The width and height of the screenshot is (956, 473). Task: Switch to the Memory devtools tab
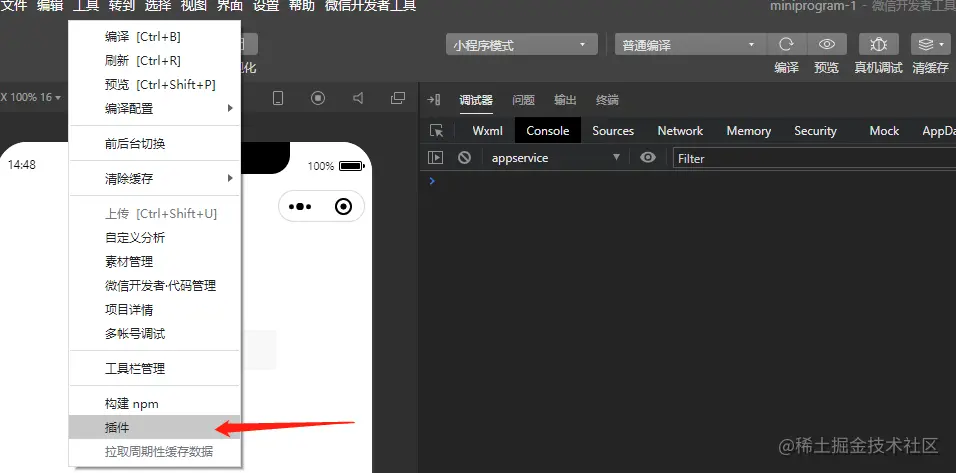[749, 131]
